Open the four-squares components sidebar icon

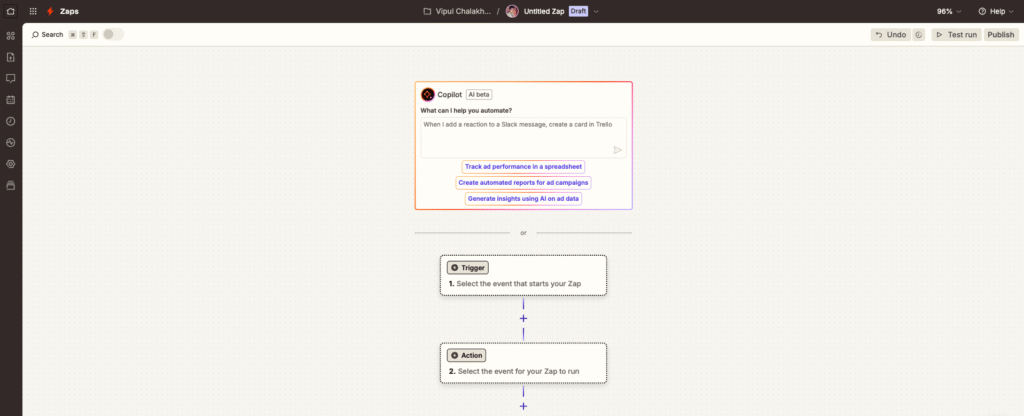[10, 36]
